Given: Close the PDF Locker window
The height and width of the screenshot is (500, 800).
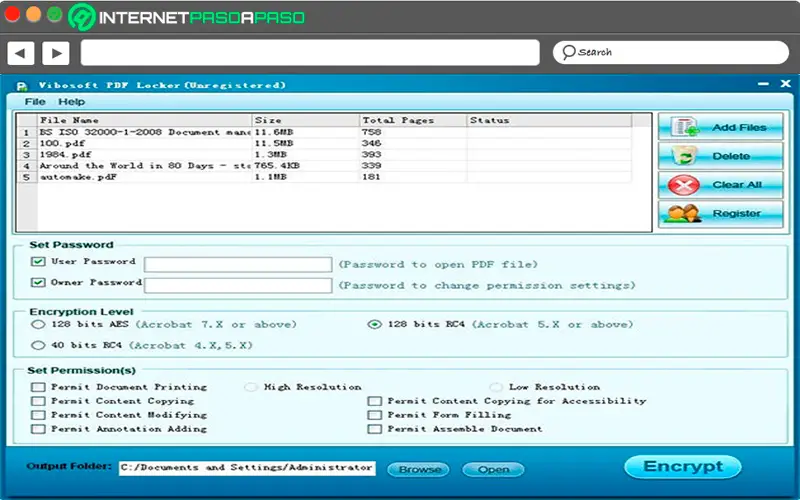Looking at the screenshot, I should click(785, 83).
